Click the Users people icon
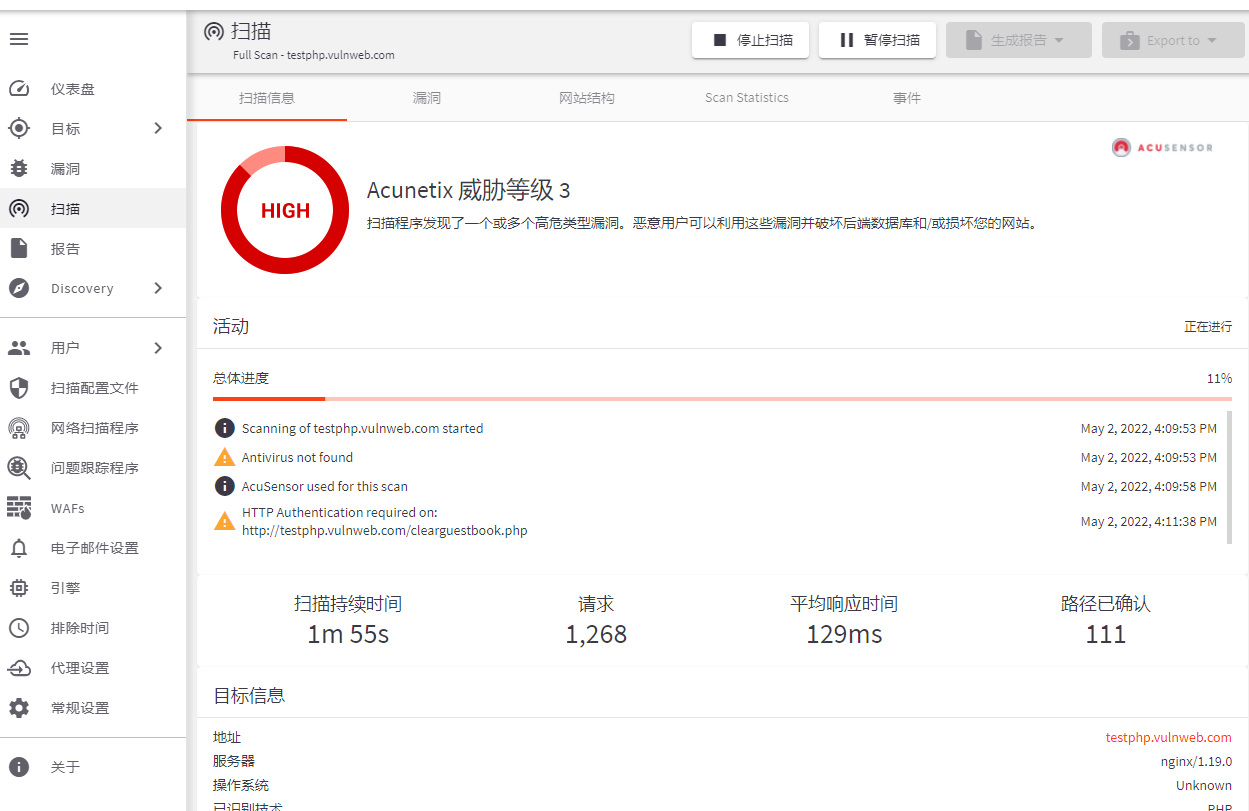Image resolution: width=1249 pixels, height=811 pixels. click(19, 348)
